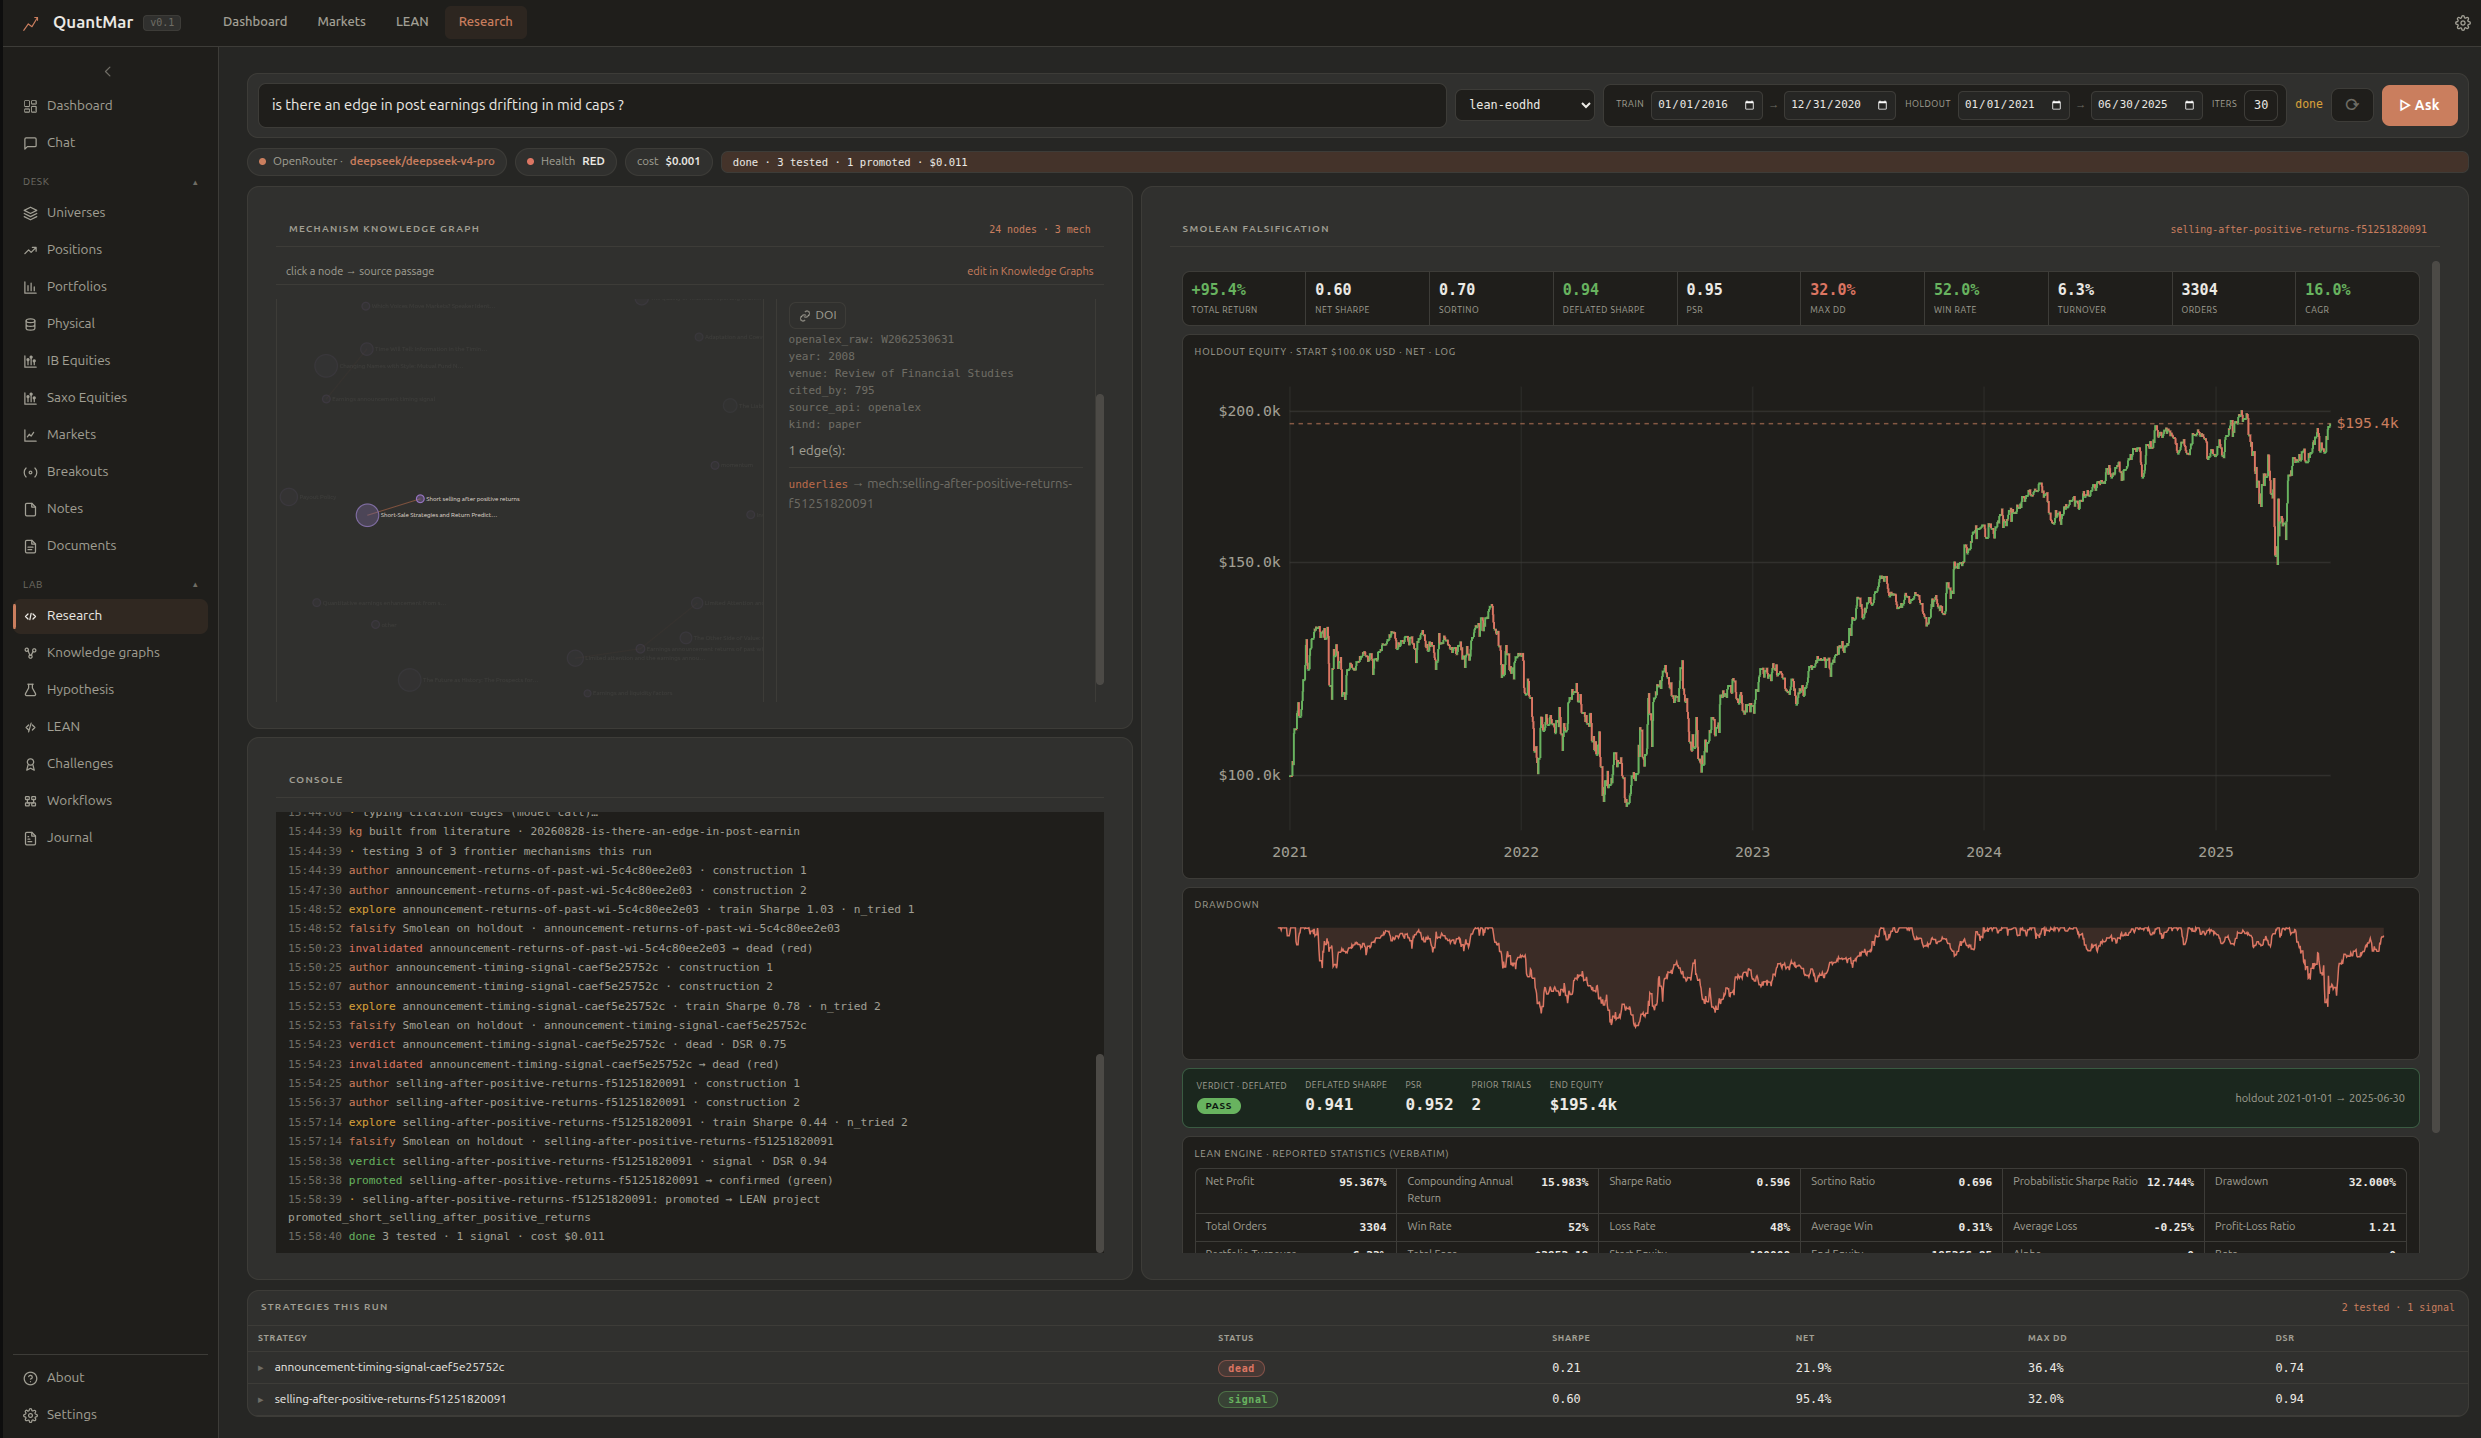The image size is (2481, 1438).
Task: Open Physical in the sidebar
Action: click(110, 324)
